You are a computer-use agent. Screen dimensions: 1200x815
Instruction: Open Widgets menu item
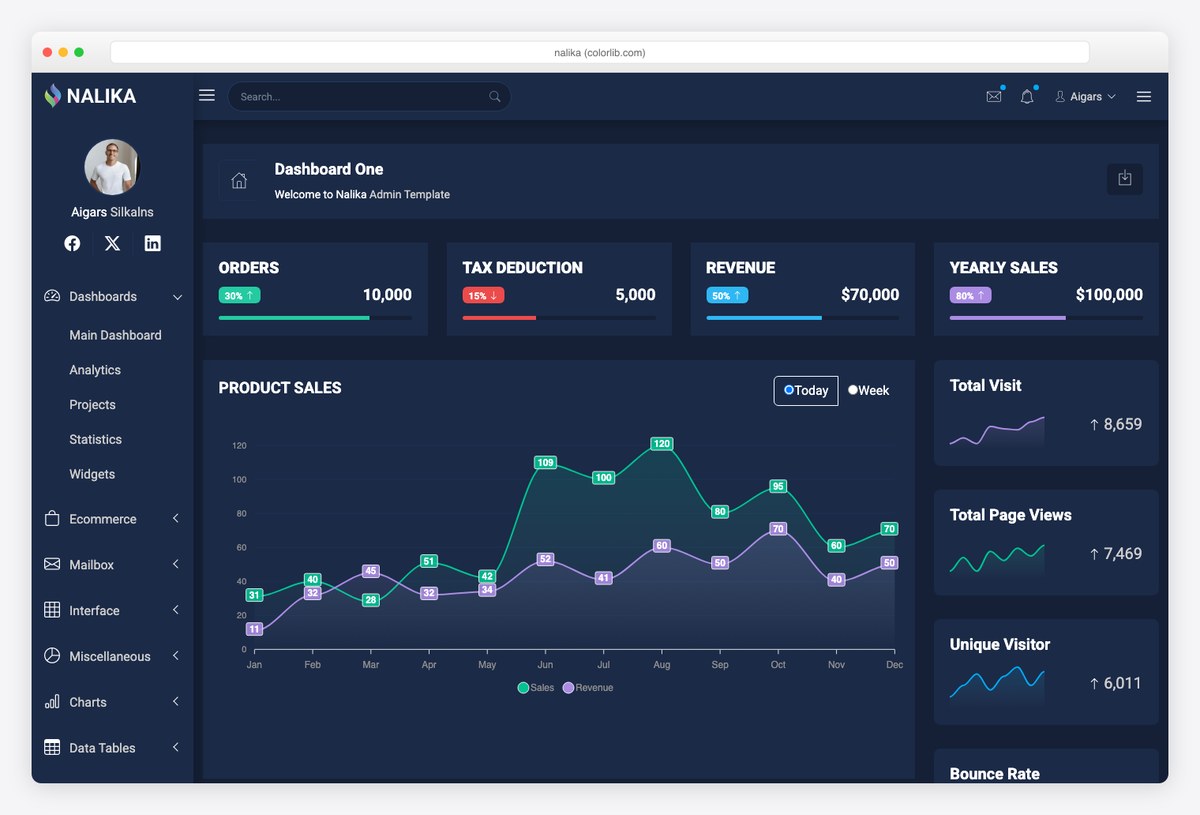pos(92,474)
